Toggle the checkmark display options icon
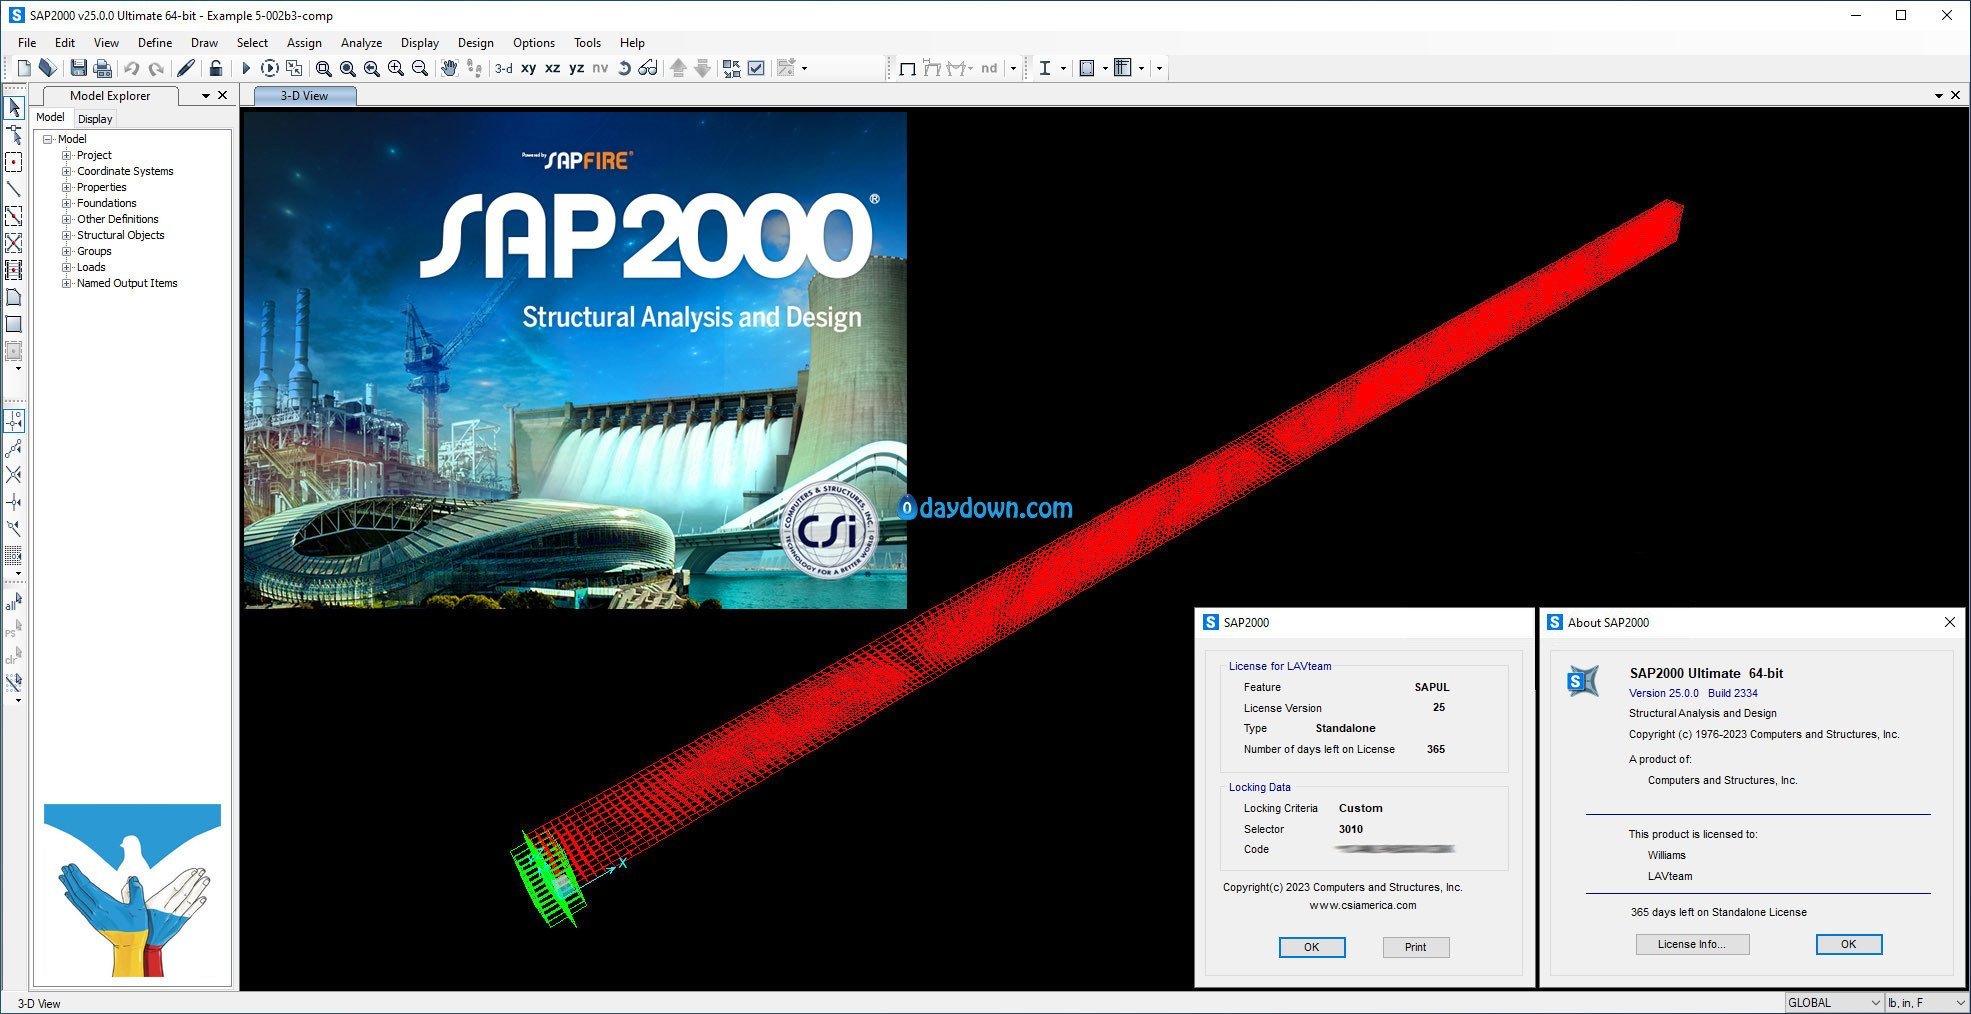 pyautogui.click(x=756, y=68)
